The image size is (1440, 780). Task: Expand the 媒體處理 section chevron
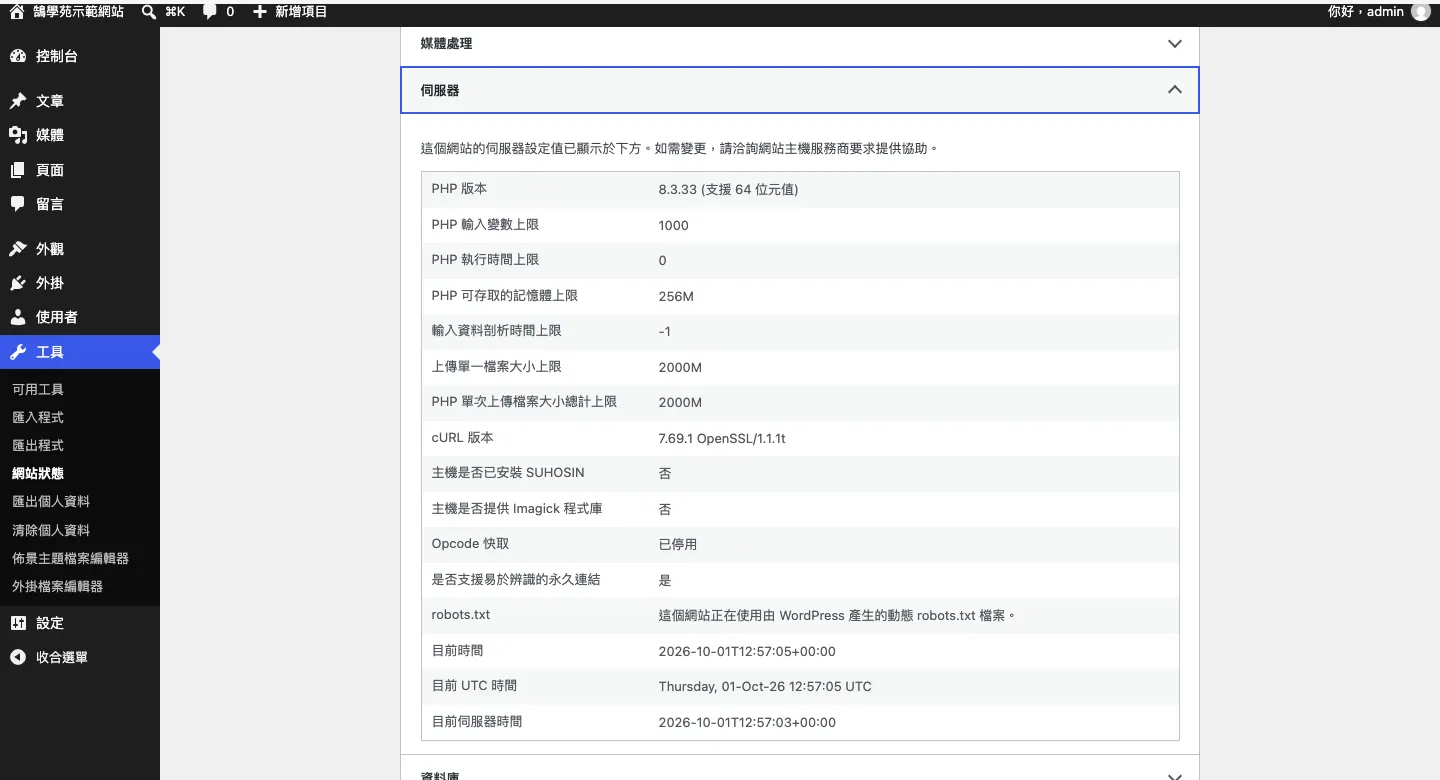pyautogui.click(x=1175, y=44)
